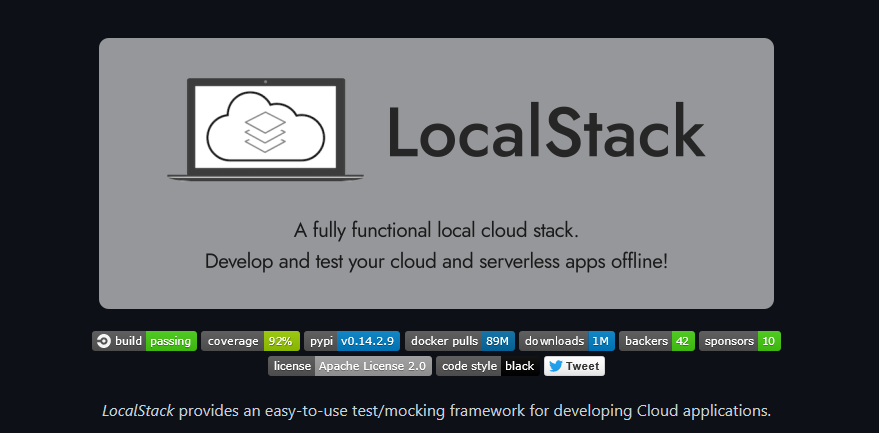Click the 'A fully functional local cloud stack.' tagline
The width and height of the screenshot is (879, 433).
click(436, 231)
